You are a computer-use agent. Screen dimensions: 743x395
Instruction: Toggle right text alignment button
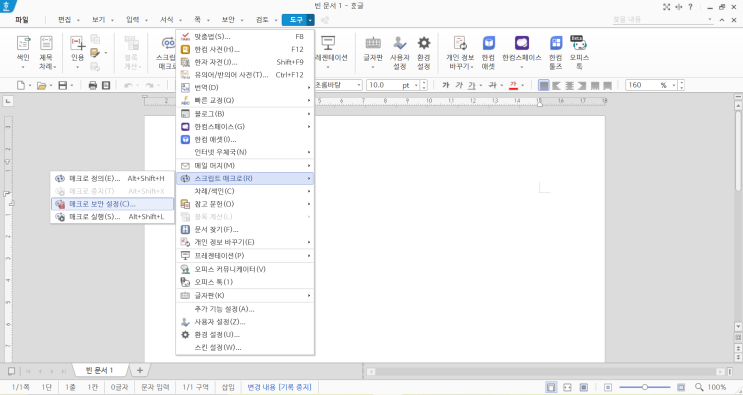coord(582,85)
